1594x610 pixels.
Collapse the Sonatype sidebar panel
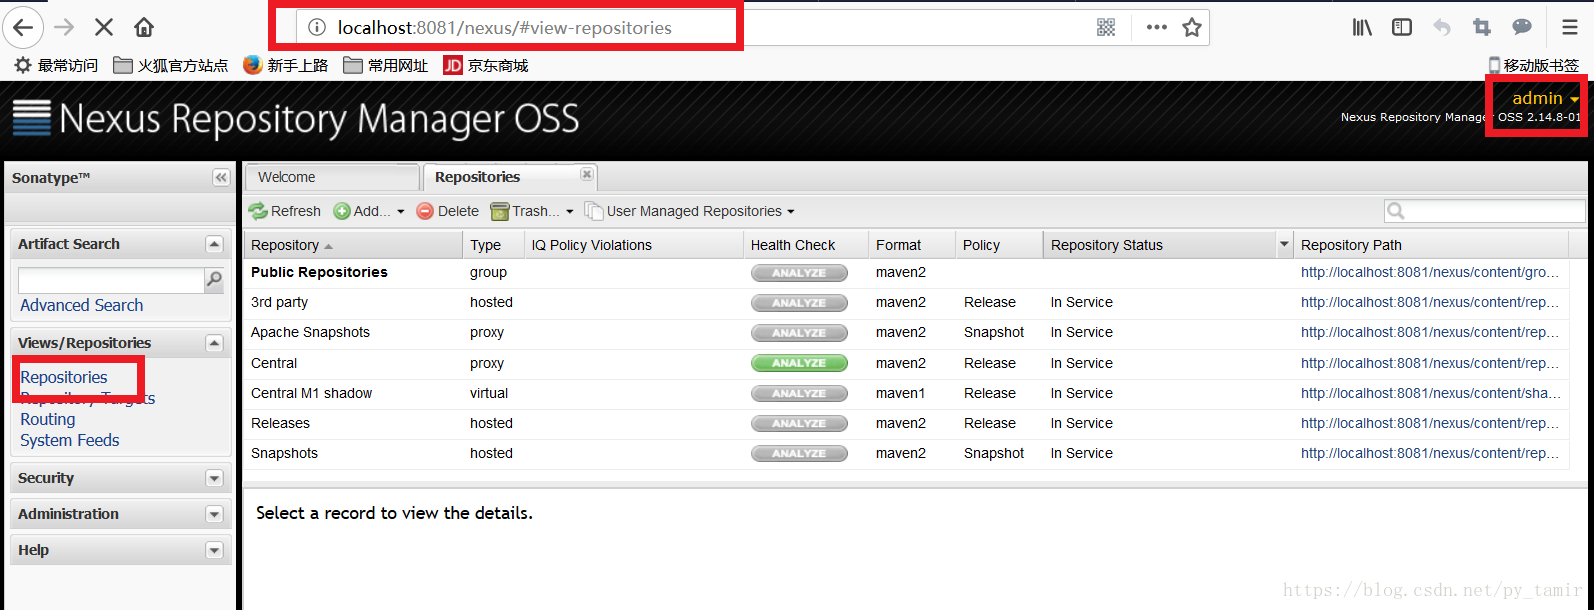(x=221, y=177)
